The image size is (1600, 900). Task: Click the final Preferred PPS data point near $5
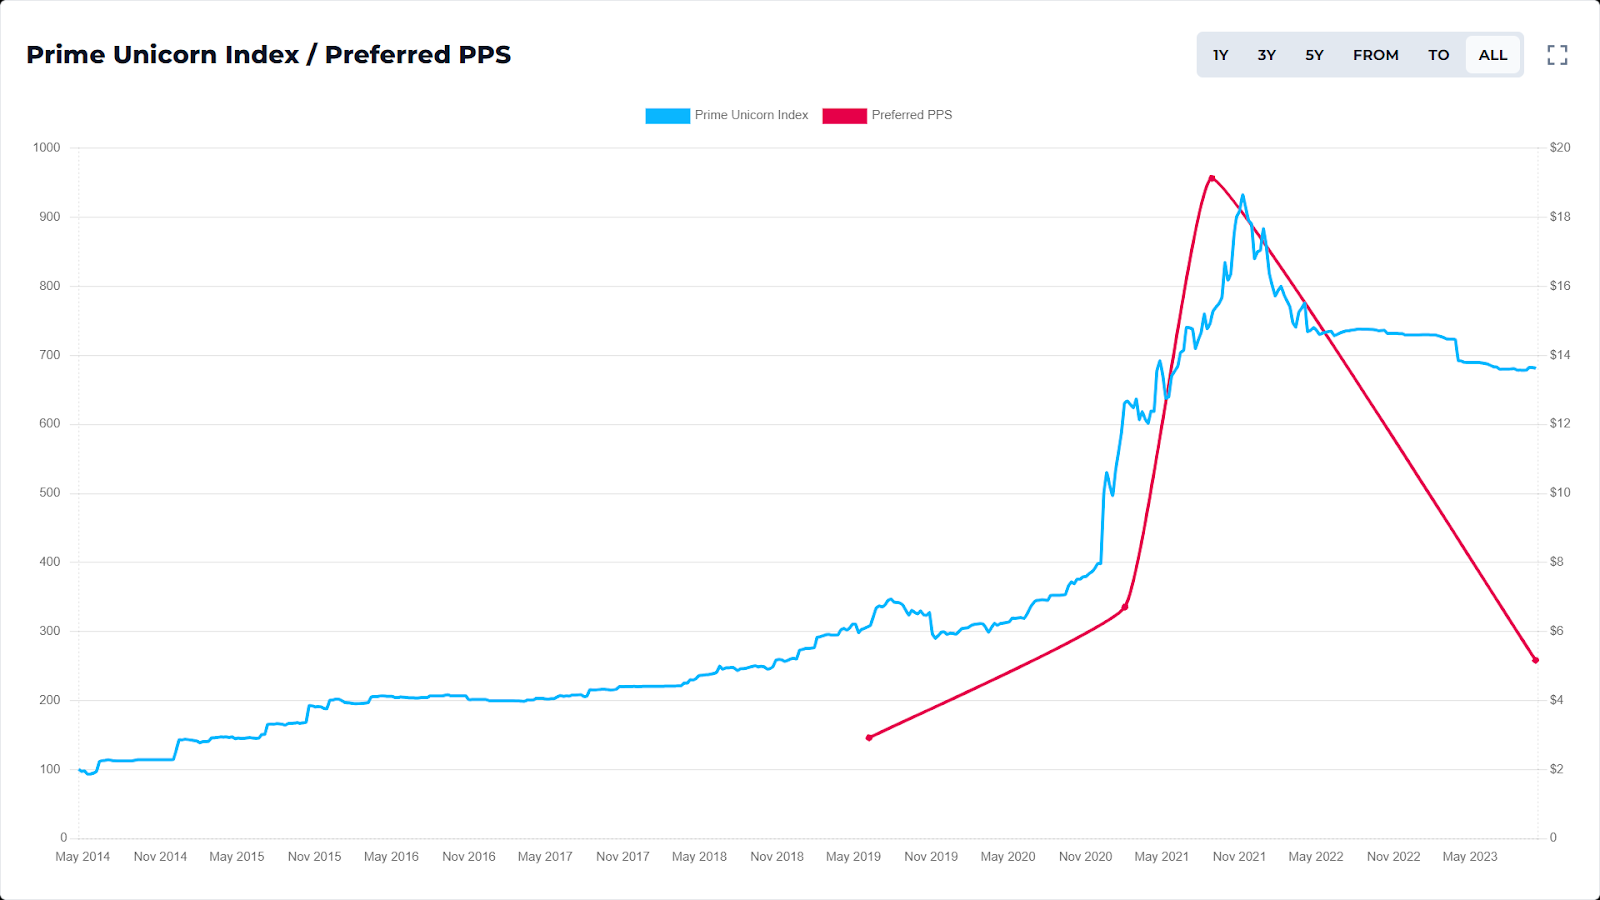(x=1535, y=660)
